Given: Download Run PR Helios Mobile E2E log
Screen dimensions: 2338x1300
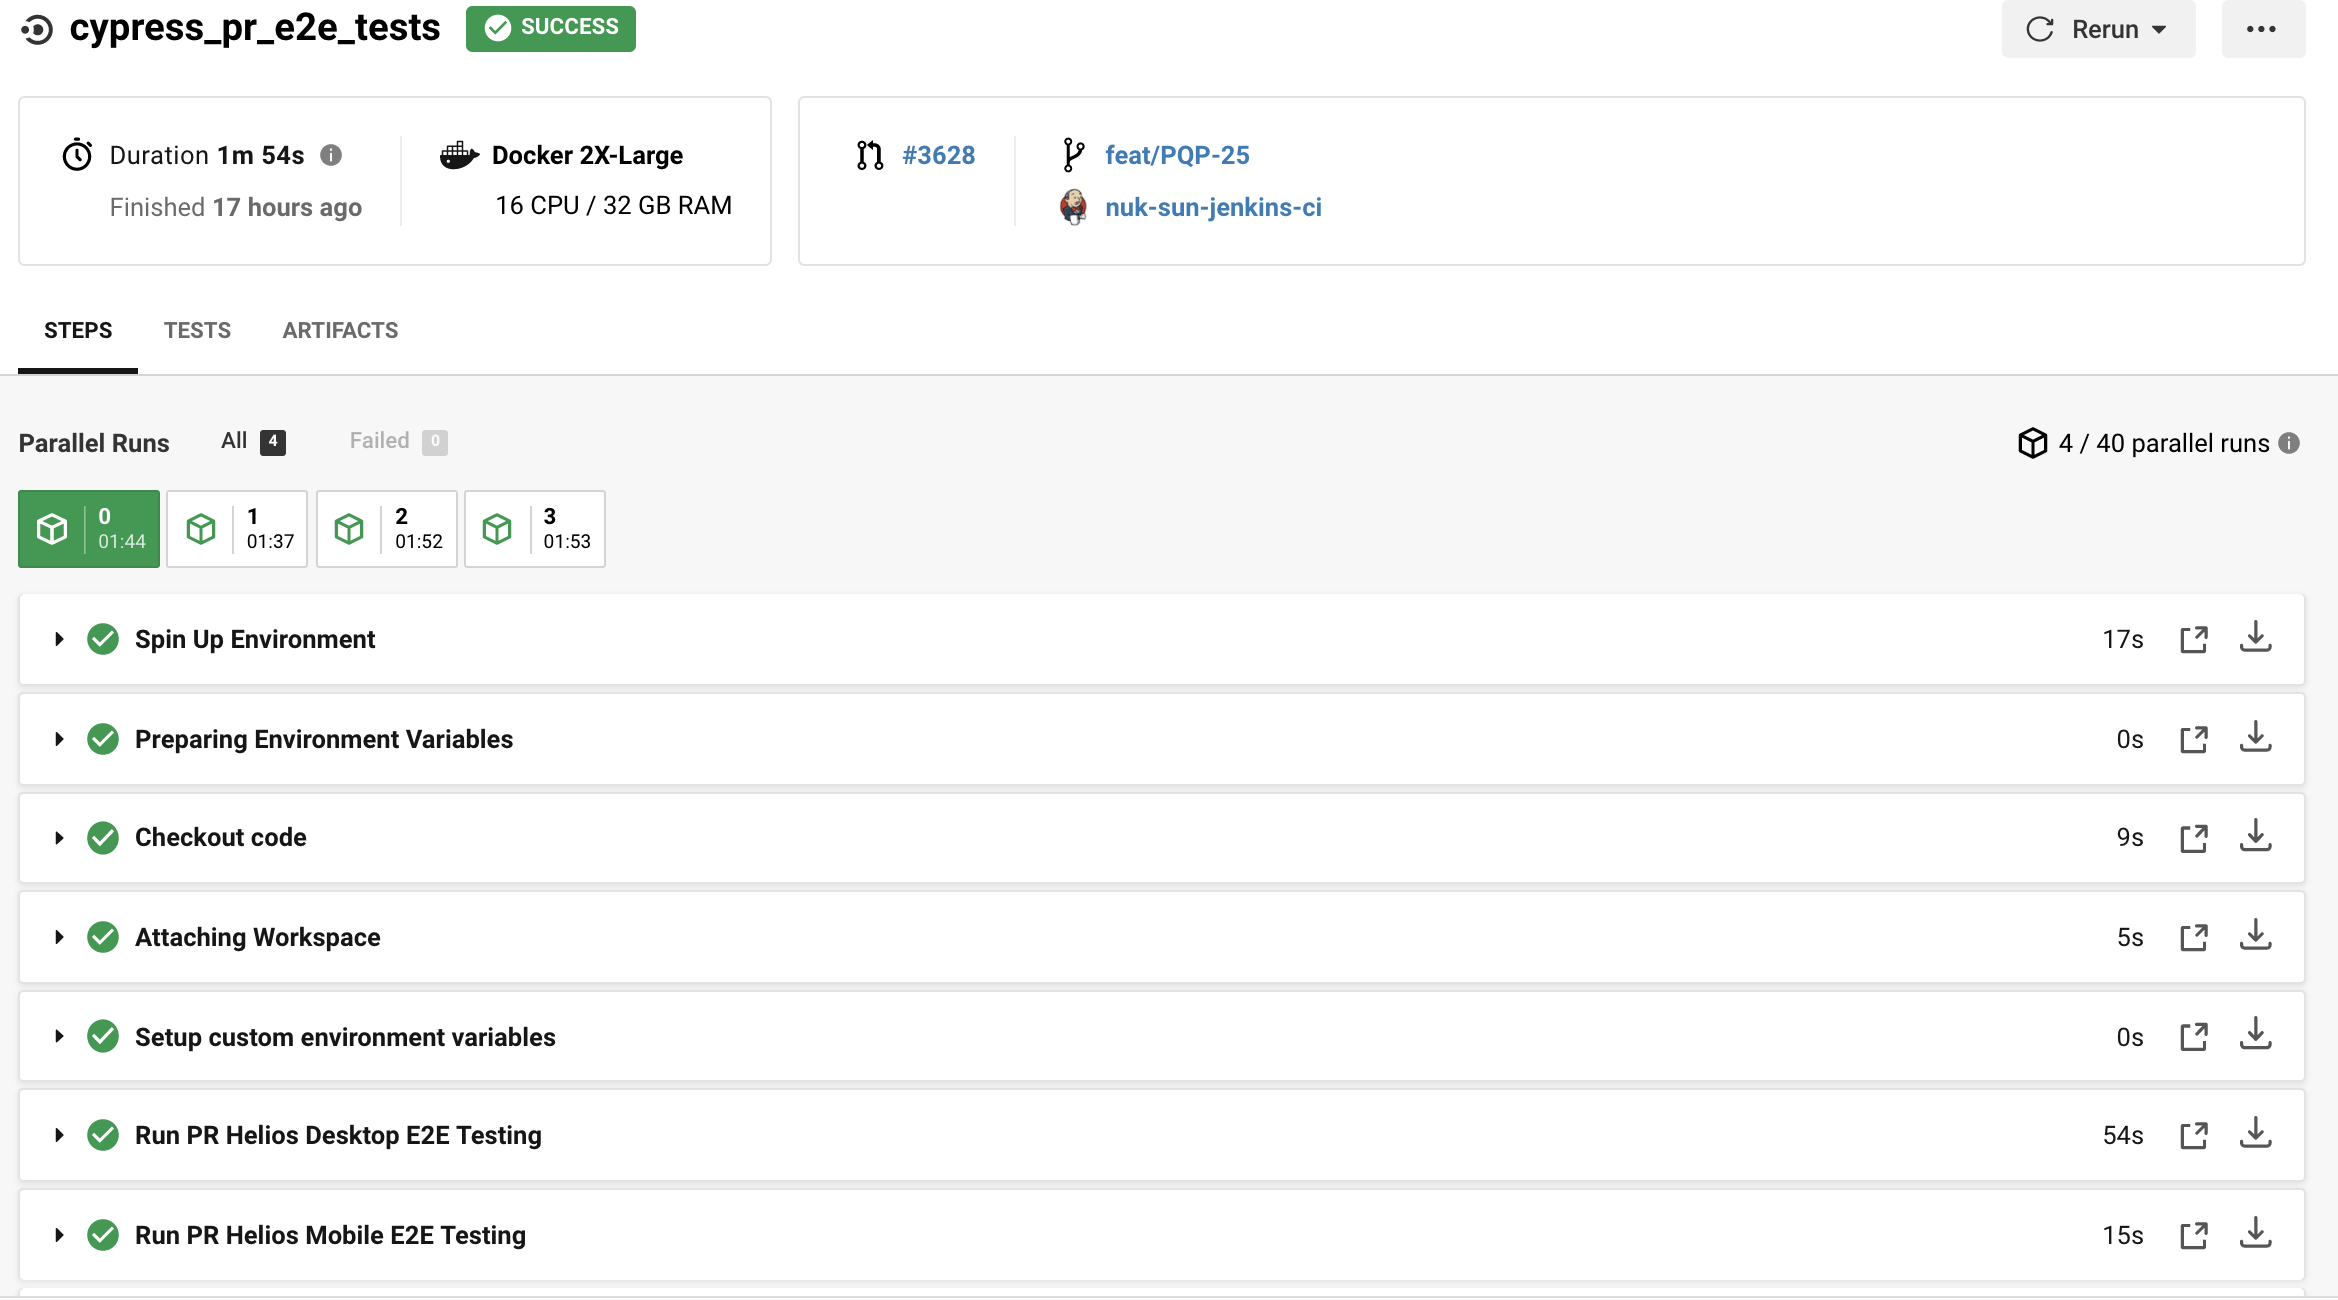Looking at the screenshot, I should tap(2255, 1234).
